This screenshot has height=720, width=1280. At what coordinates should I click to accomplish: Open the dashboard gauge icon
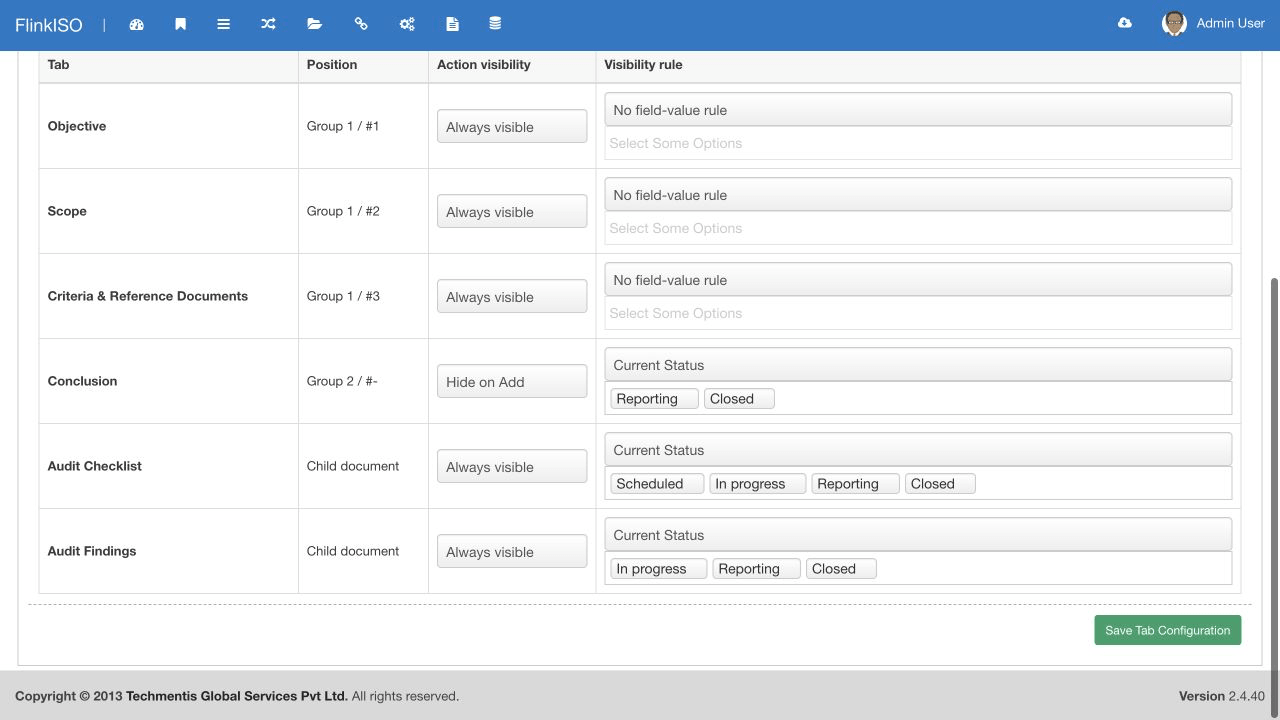pos(137,24)
